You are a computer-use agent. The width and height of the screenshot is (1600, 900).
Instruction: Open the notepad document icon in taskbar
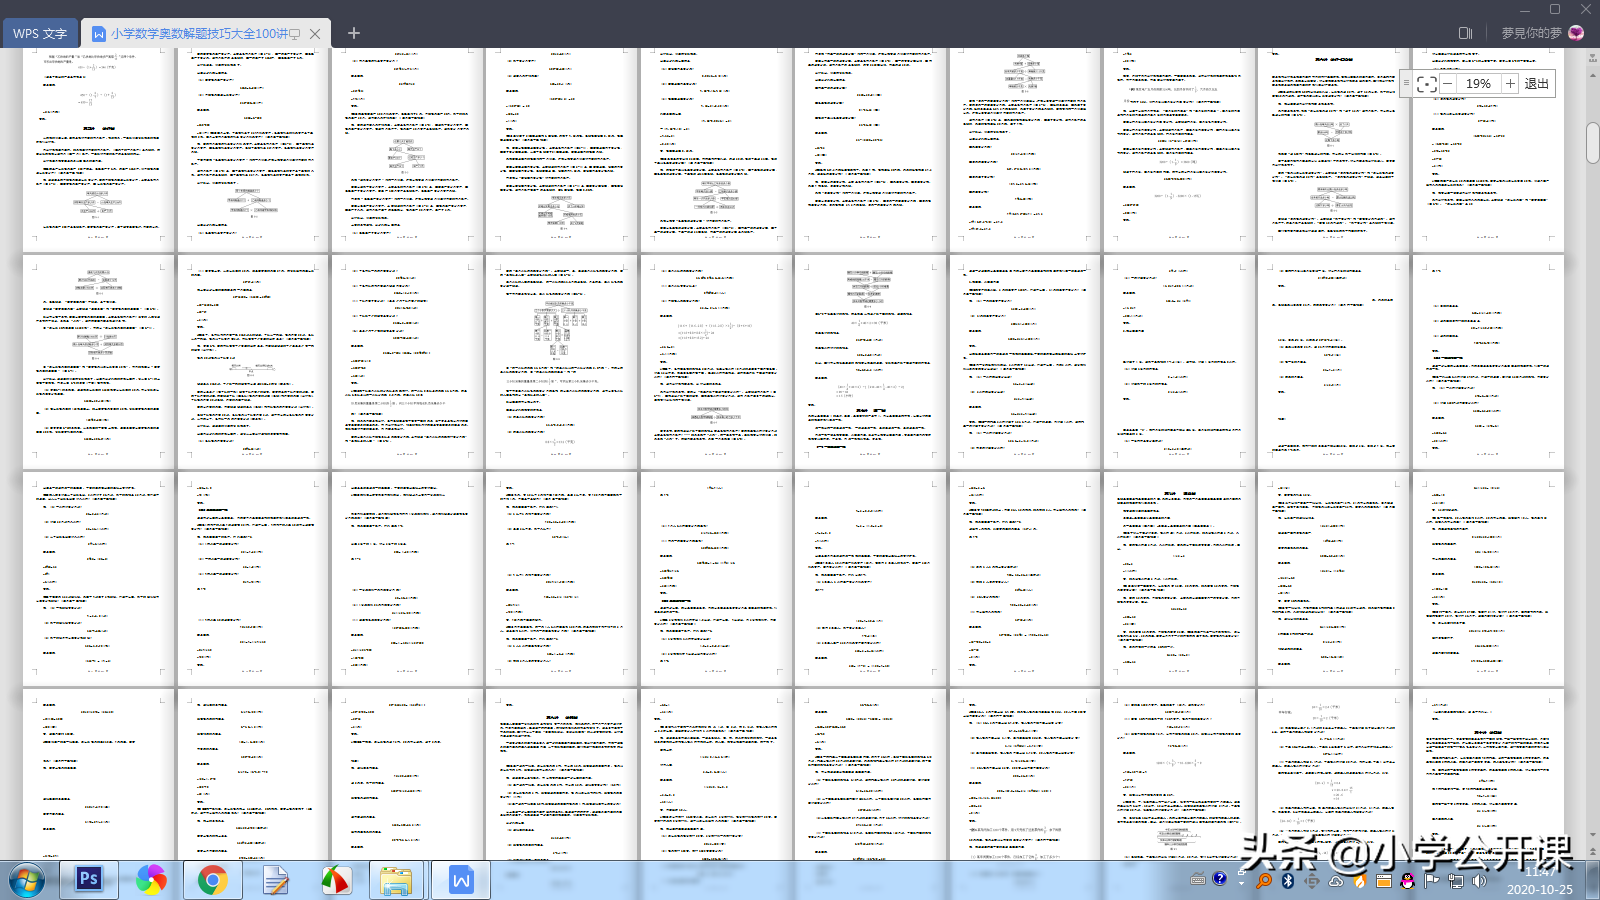[275, 880]
